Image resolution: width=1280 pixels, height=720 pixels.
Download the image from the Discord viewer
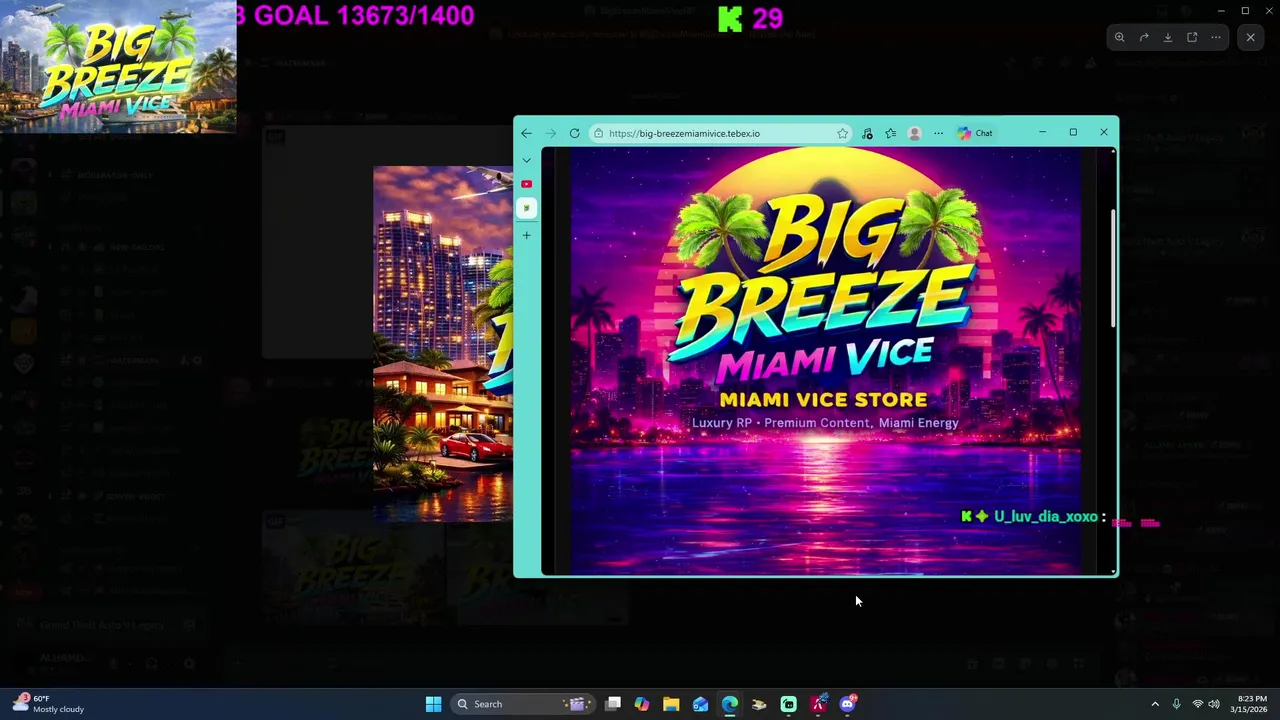pyautogui.click(x=1168, y=37)
